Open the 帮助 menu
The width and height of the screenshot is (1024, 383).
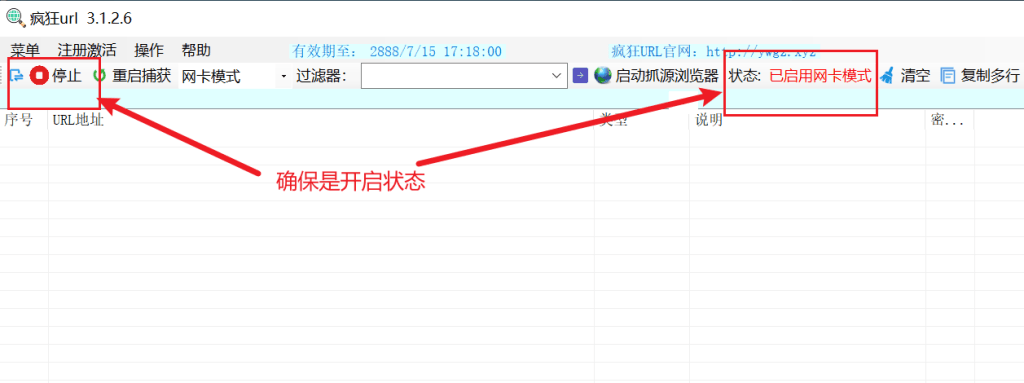pyautogui.click(x=196, y=51)
